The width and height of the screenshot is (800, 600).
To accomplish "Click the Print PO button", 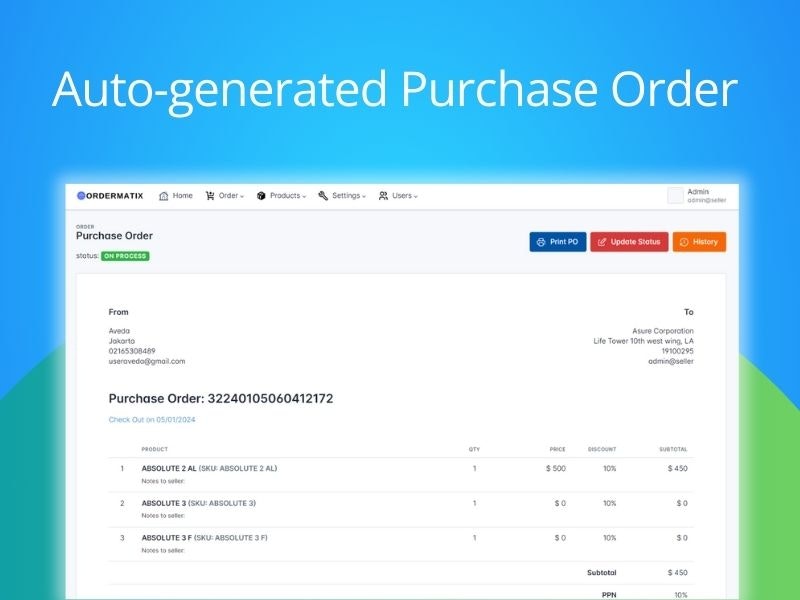I will click(x=558, y=242).
